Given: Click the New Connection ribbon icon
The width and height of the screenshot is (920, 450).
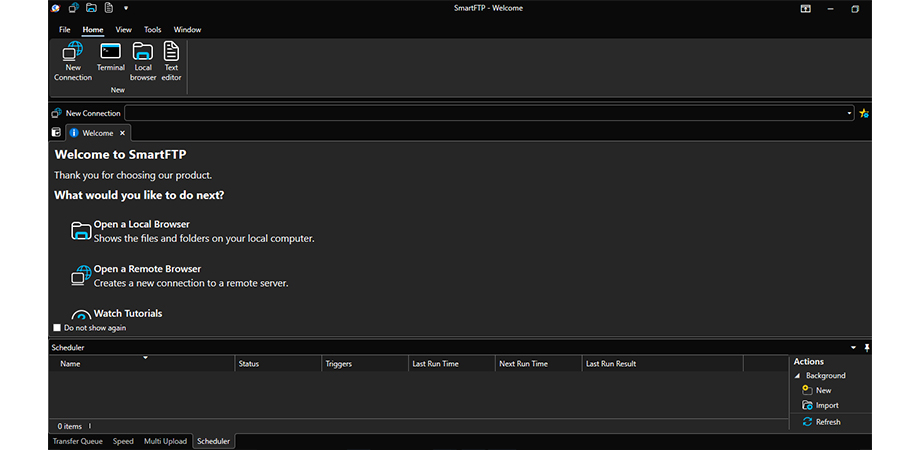Looking at the screenshot, I should 73,52.
